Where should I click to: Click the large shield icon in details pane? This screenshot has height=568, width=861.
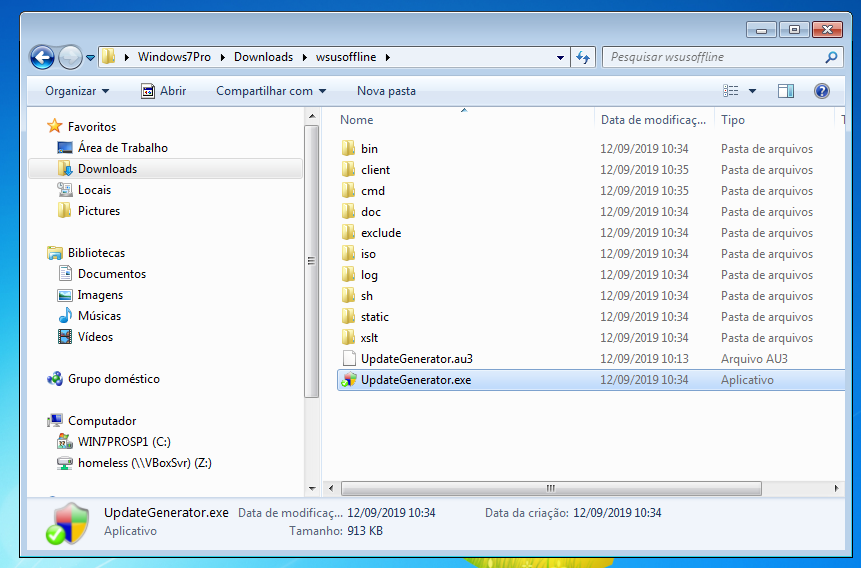68,524
